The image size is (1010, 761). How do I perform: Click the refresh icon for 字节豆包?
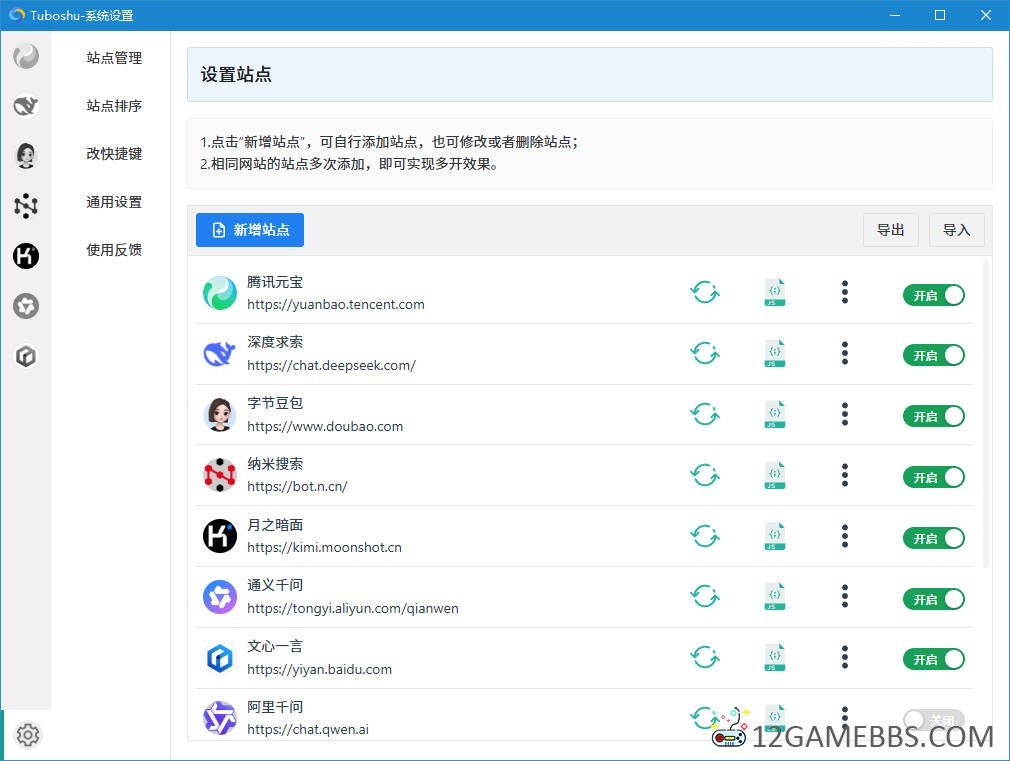coord(705,415)
